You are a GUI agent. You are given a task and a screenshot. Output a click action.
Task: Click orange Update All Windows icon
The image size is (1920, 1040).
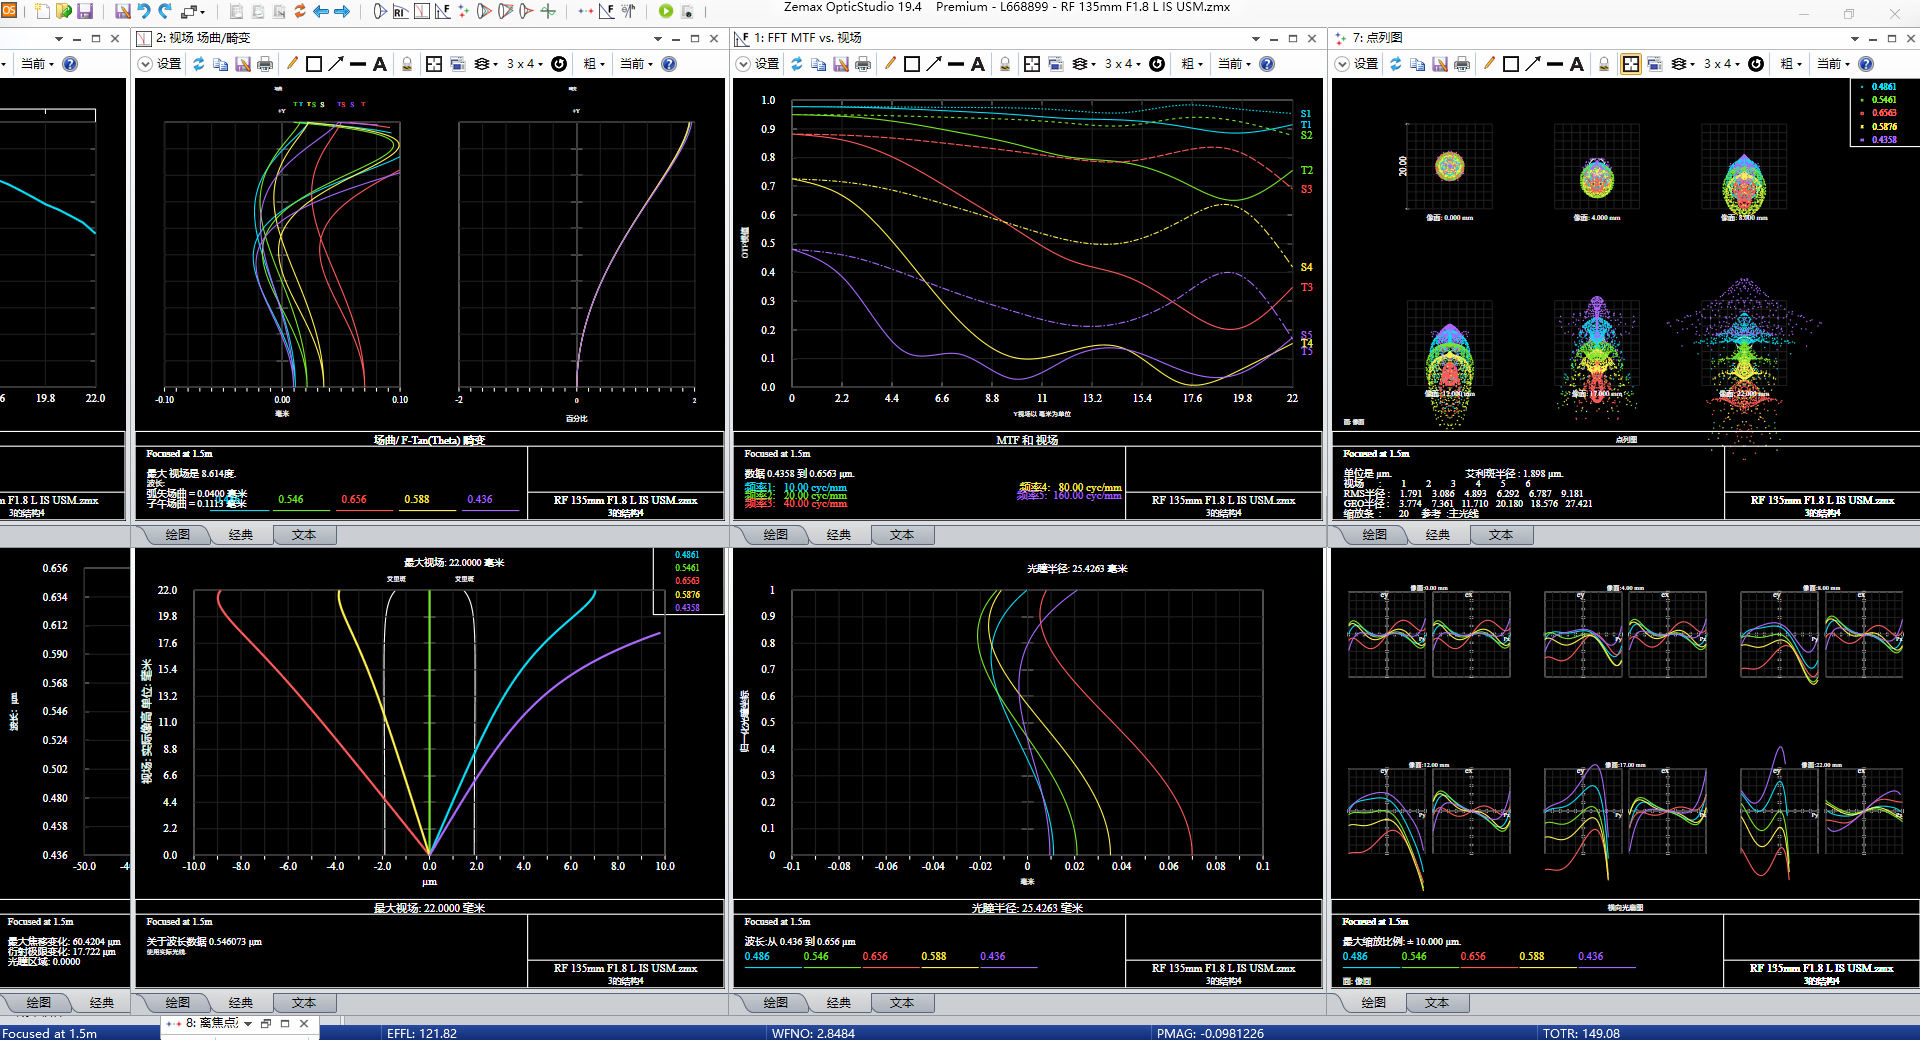pos(300,11)
